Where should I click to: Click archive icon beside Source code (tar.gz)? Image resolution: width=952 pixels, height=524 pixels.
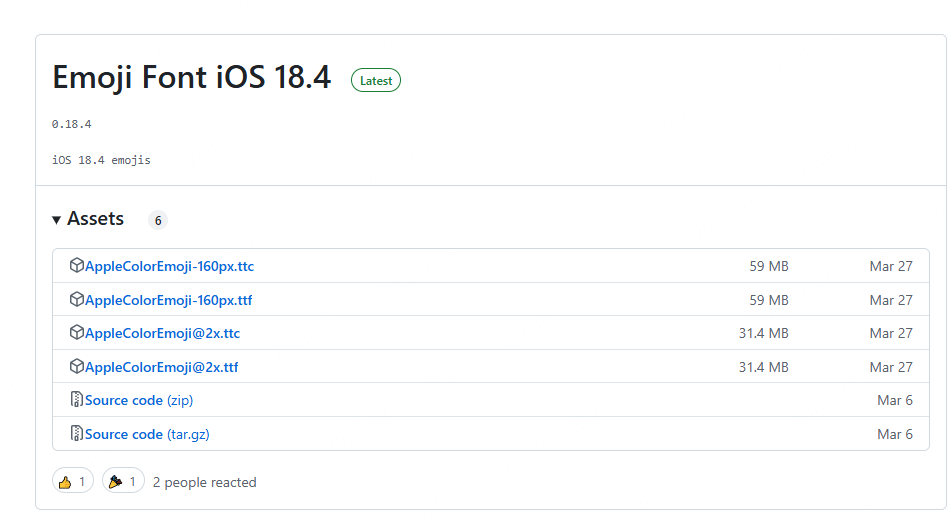(76, 433)
